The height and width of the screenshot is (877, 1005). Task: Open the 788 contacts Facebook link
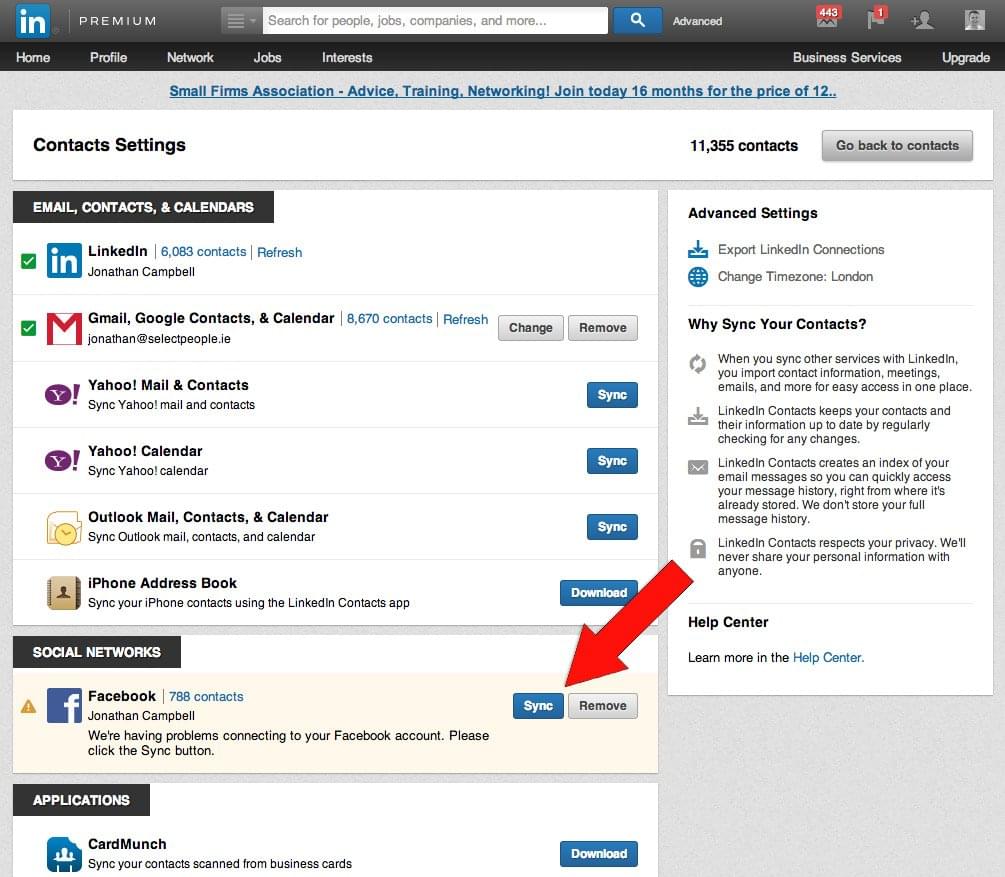coord(206,696)
